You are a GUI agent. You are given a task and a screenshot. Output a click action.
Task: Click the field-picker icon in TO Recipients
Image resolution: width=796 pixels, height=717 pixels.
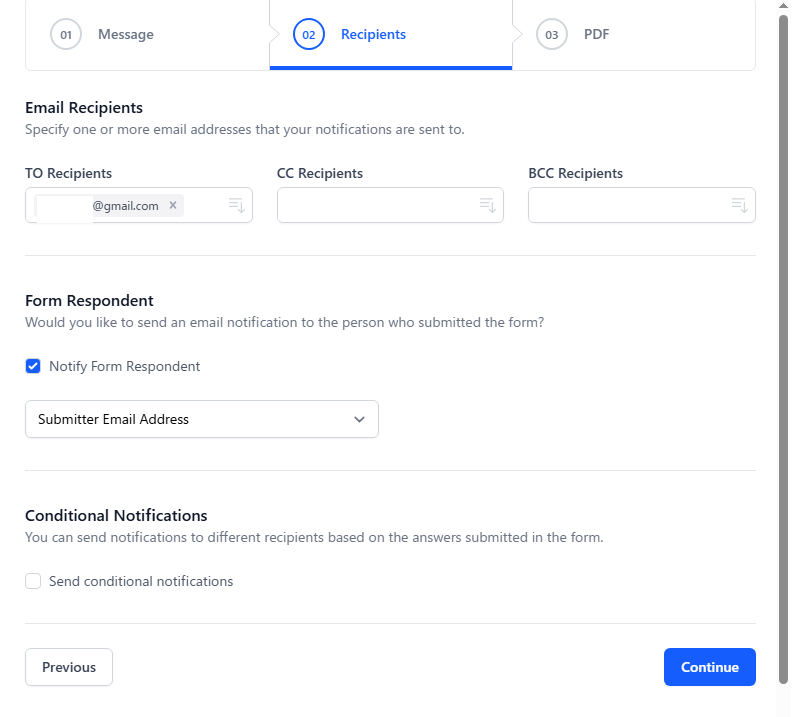pyautogui.click(x=237, y=205)
